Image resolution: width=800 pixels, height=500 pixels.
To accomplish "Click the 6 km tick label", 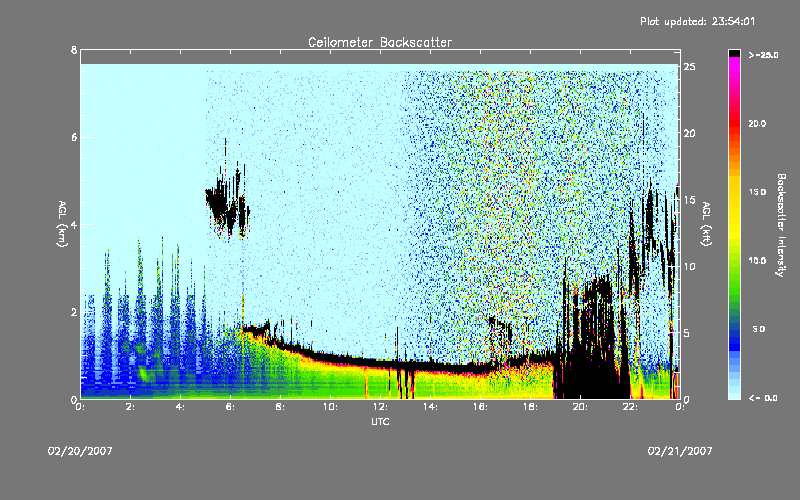I will pyautogui.click(x=74, y=137).
